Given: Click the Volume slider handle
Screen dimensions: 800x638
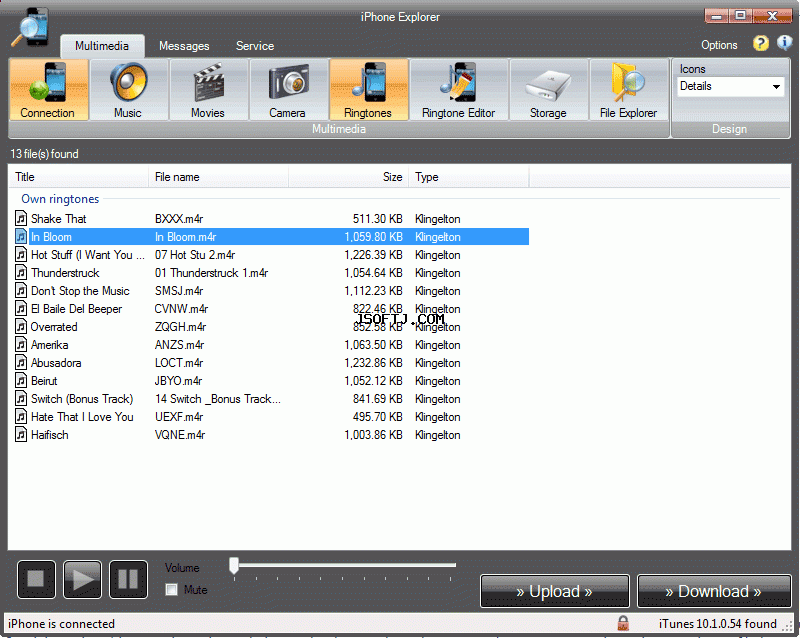Looking at the screenshot, I should pos(234,566).
